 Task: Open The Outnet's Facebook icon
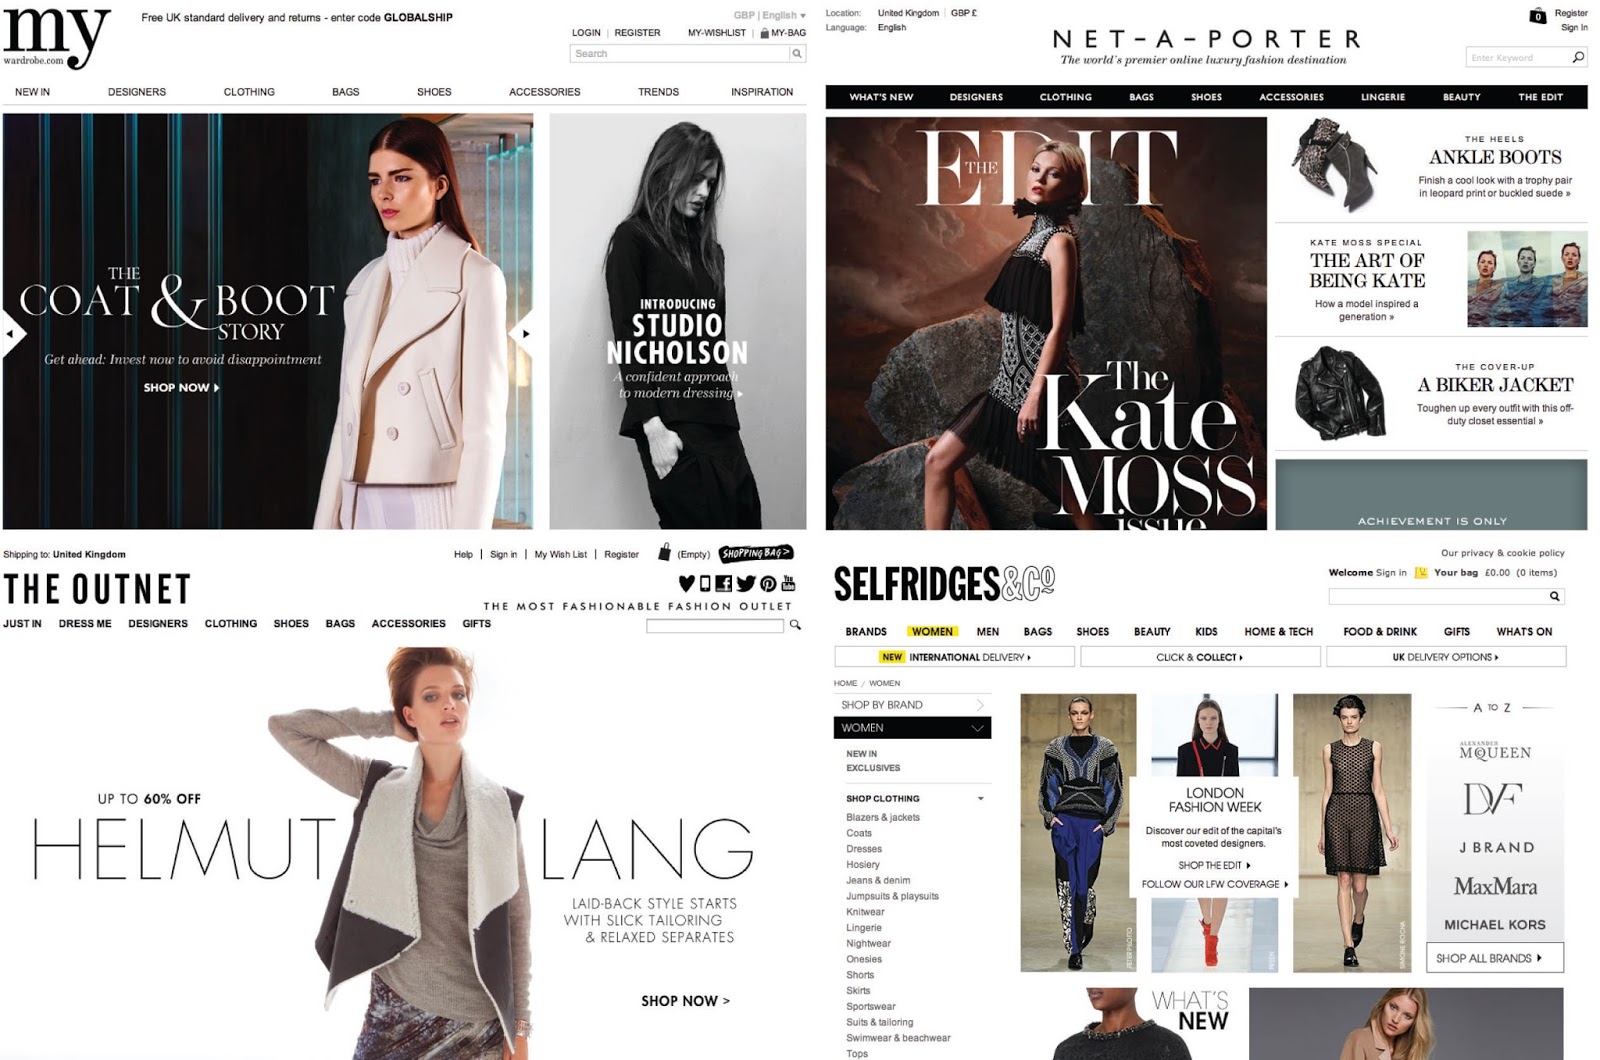pyautogui.click(x=723, y=583)
